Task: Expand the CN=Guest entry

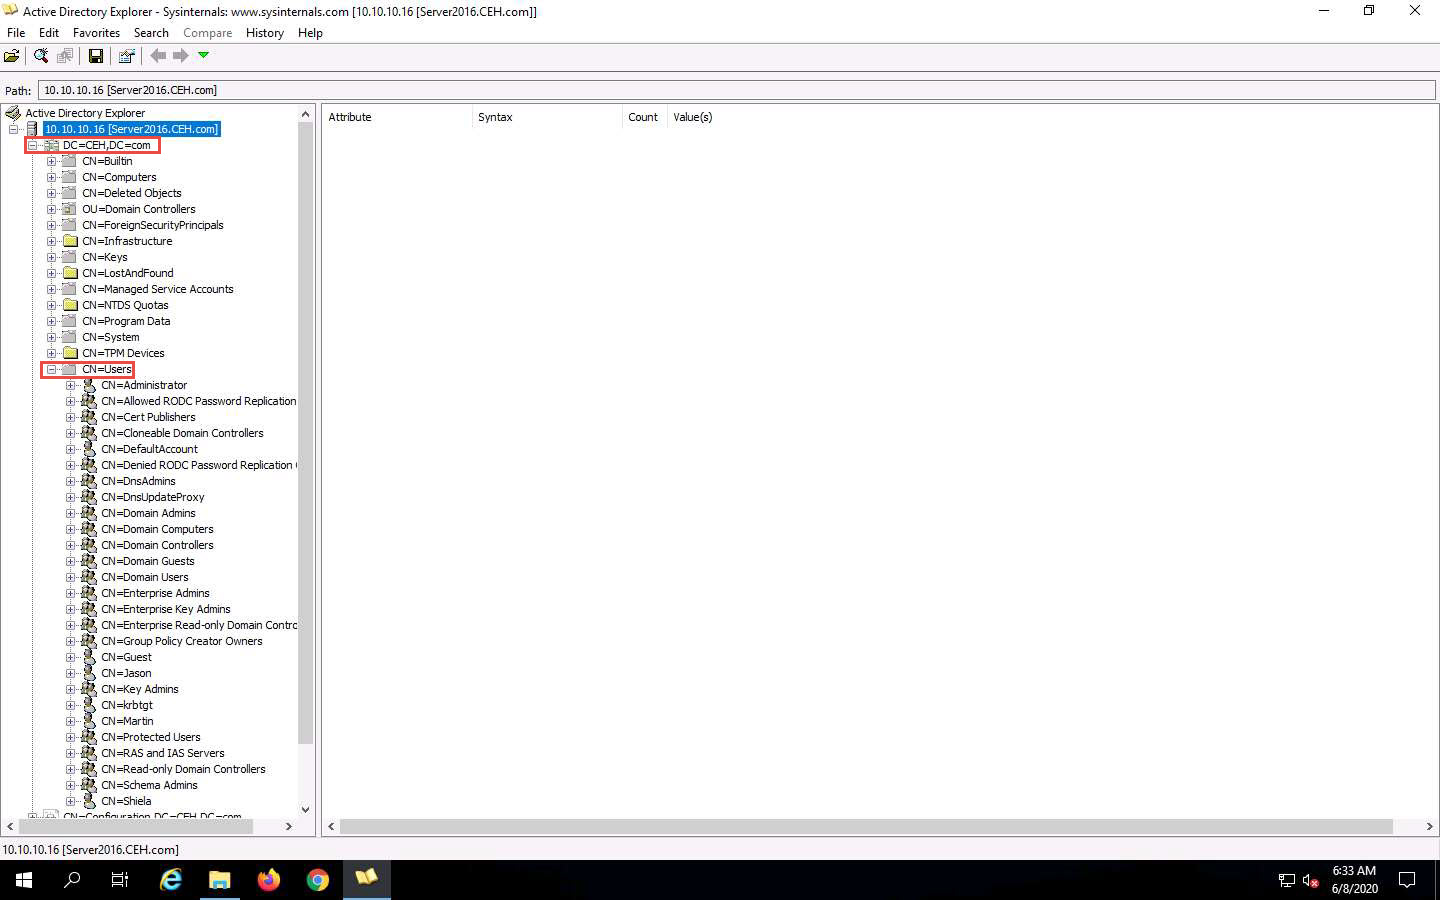Action: coord(70,657)
